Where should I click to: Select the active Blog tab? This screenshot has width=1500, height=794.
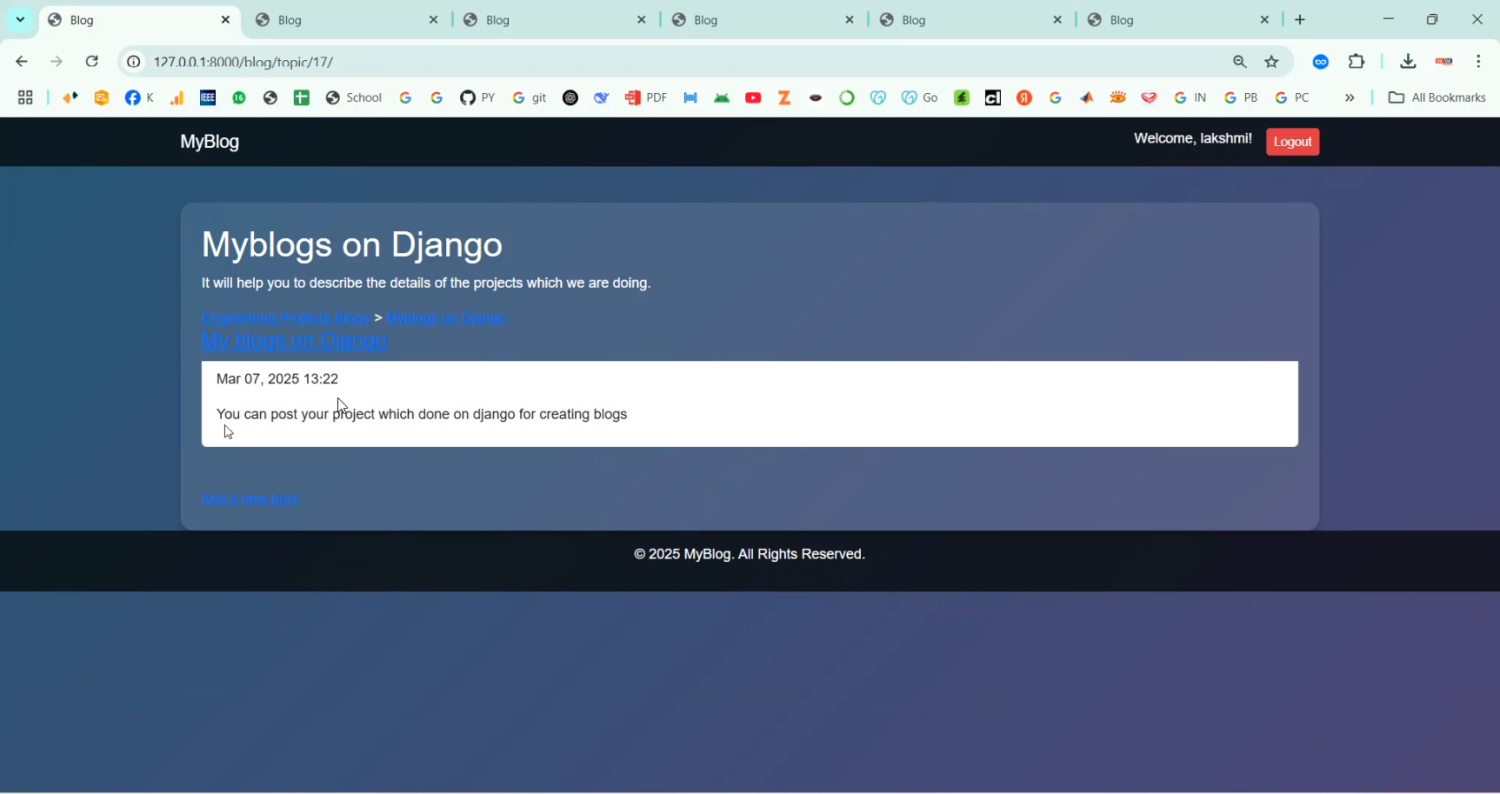pyautogui.click(x=140, y=20)
